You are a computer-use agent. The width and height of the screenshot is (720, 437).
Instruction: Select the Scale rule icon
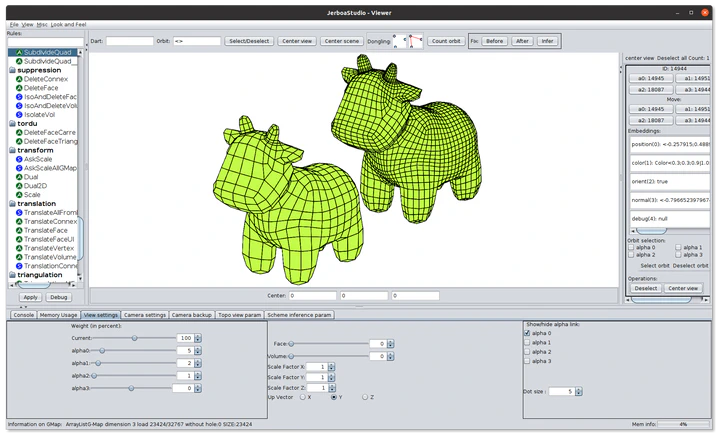(x=19, y=195)
